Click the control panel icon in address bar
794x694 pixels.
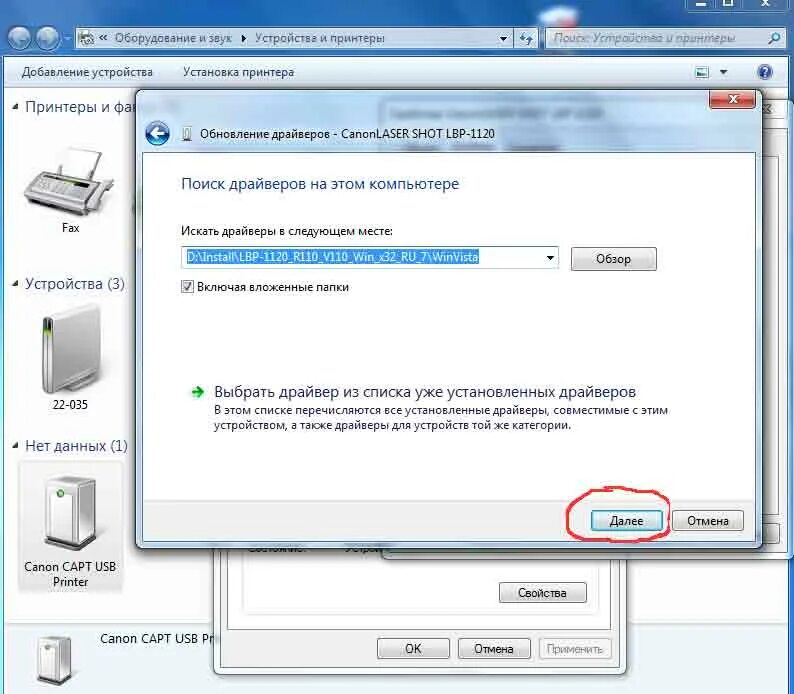pos(87,38)
